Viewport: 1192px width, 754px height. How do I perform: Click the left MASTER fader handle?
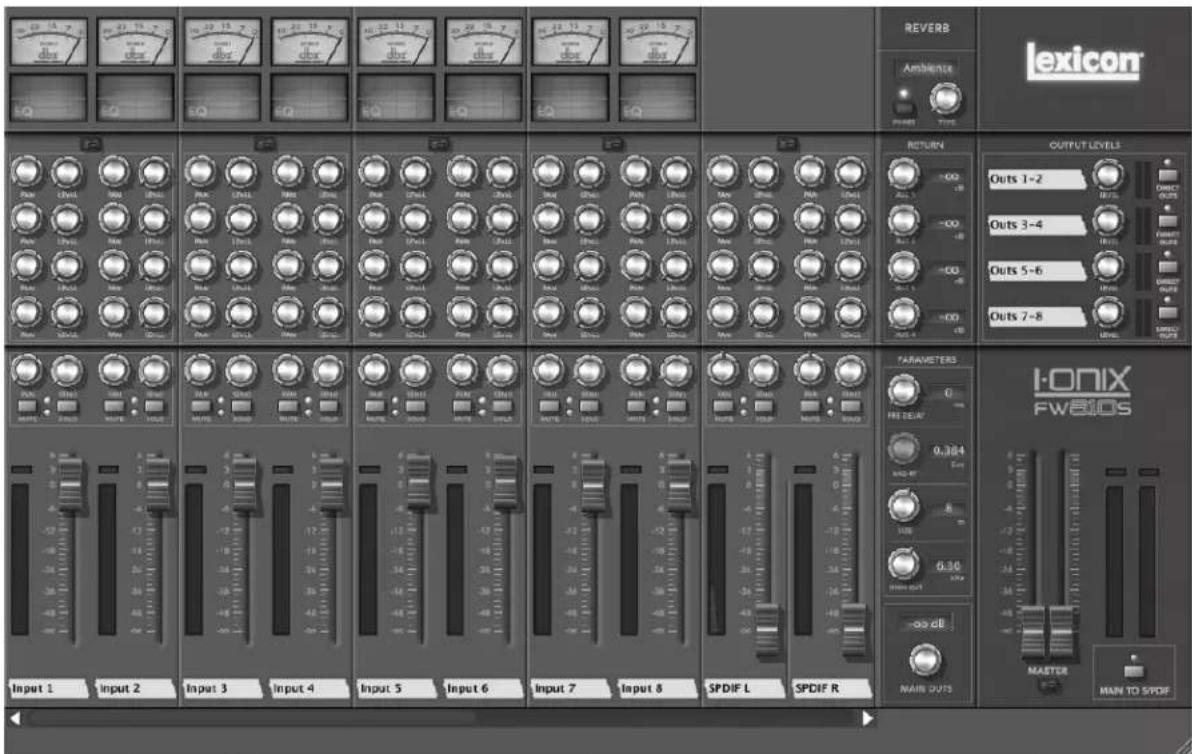click(x=1032, y=632)
